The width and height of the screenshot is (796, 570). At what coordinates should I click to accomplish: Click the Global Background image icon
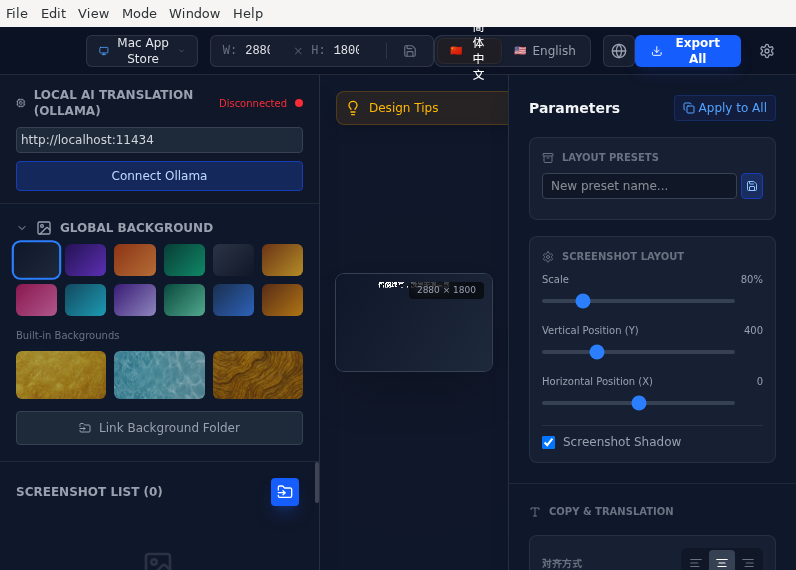click(x=44, y=228)
